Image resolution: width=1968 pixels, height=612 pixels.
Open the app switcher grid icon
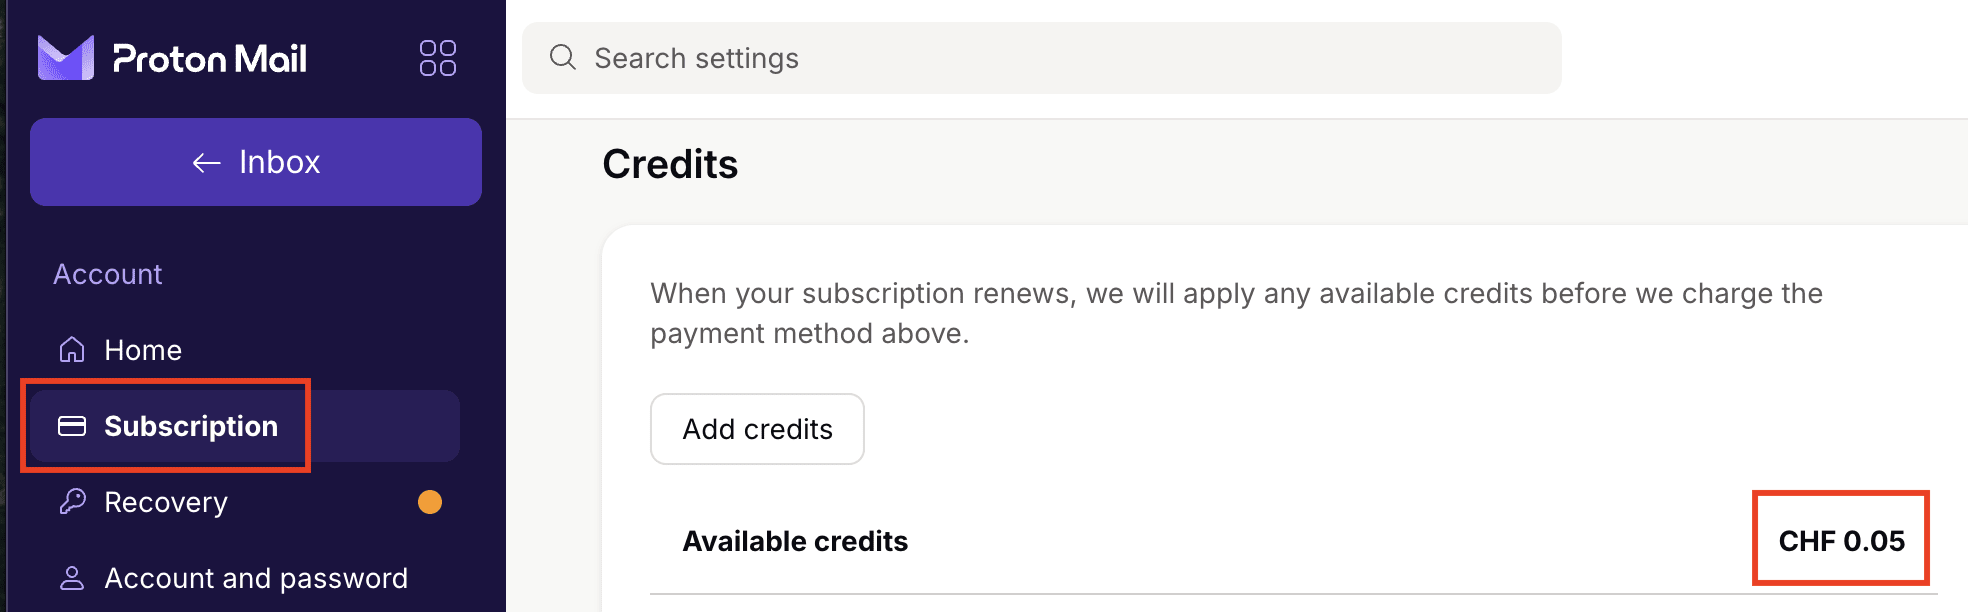click(437, 58)
